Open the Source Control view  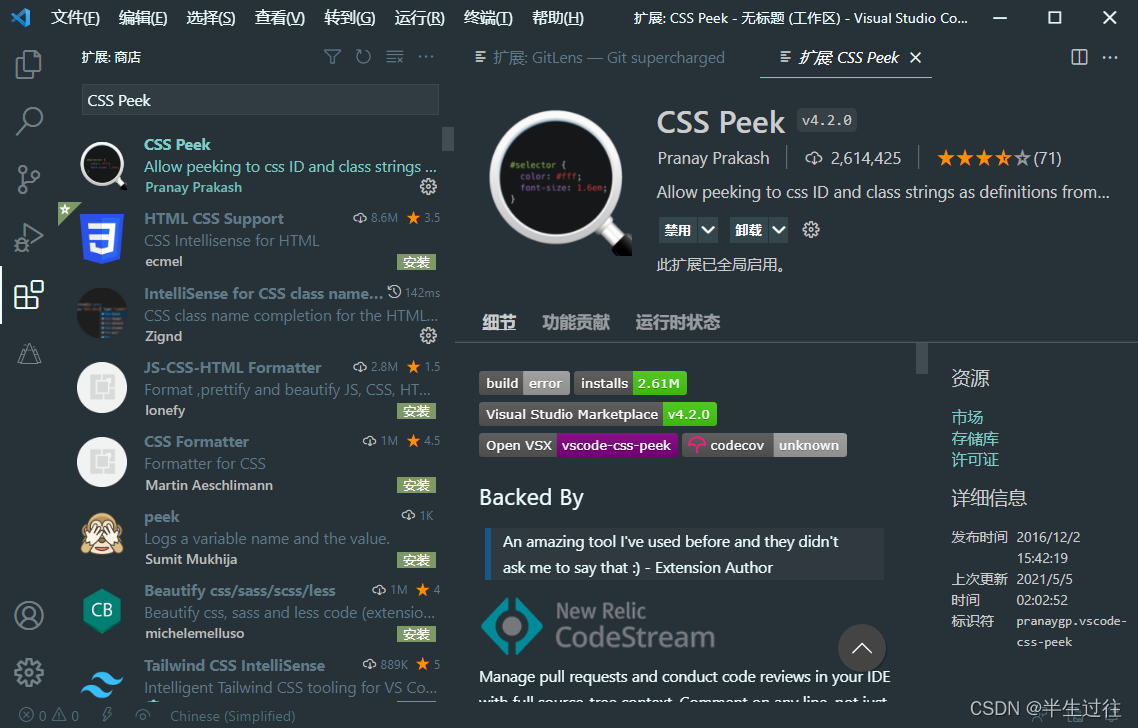pyautogui.click(x=28, y=179)
